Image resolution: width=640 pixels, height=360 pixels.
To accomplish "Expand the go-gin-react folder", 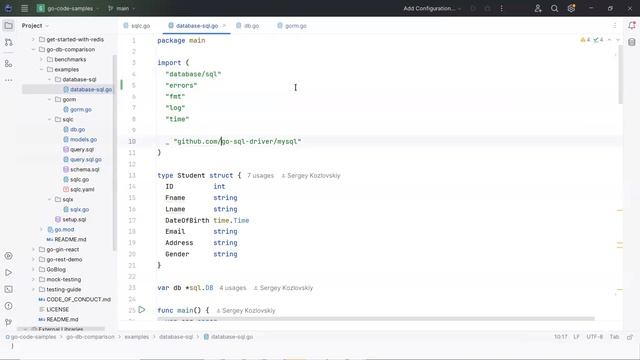I will [x=33, y=249].
